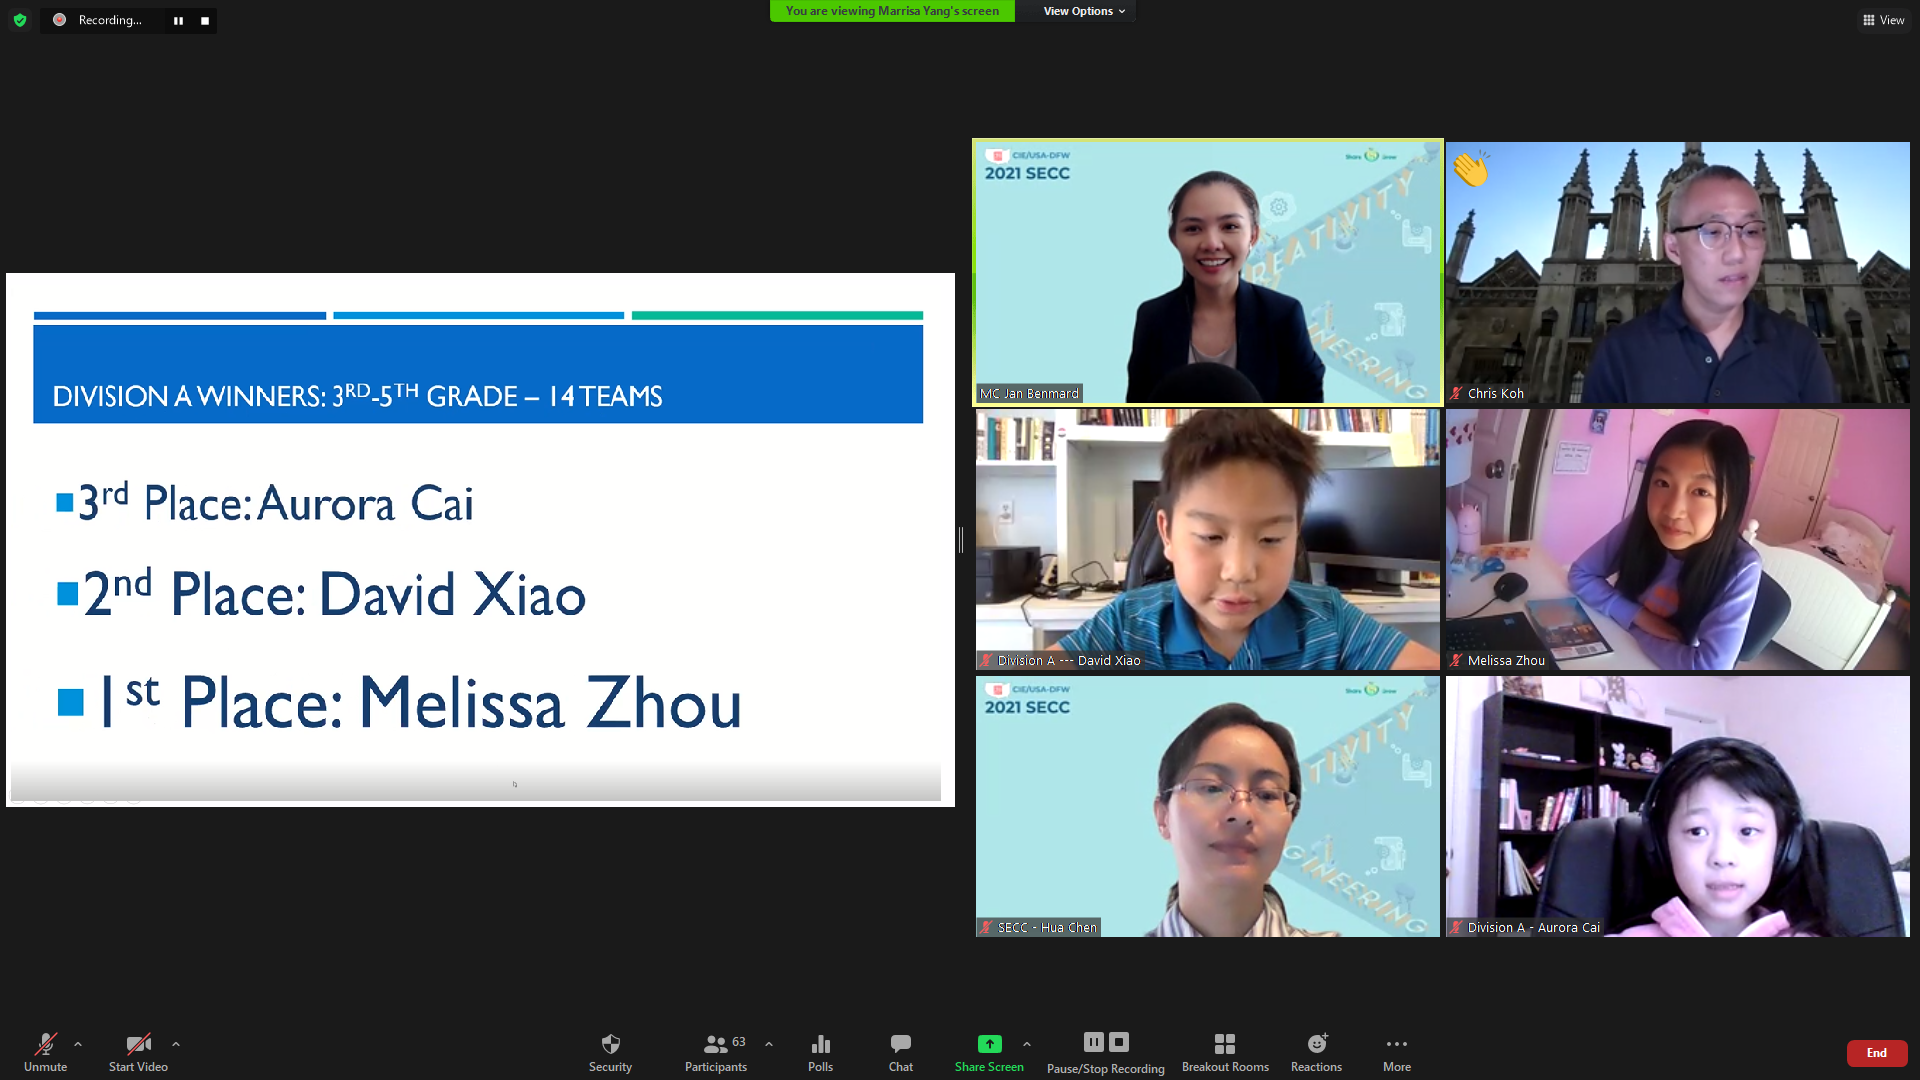Open the Security shield menu
Screen dimensions: 1920x1080
610,1052
